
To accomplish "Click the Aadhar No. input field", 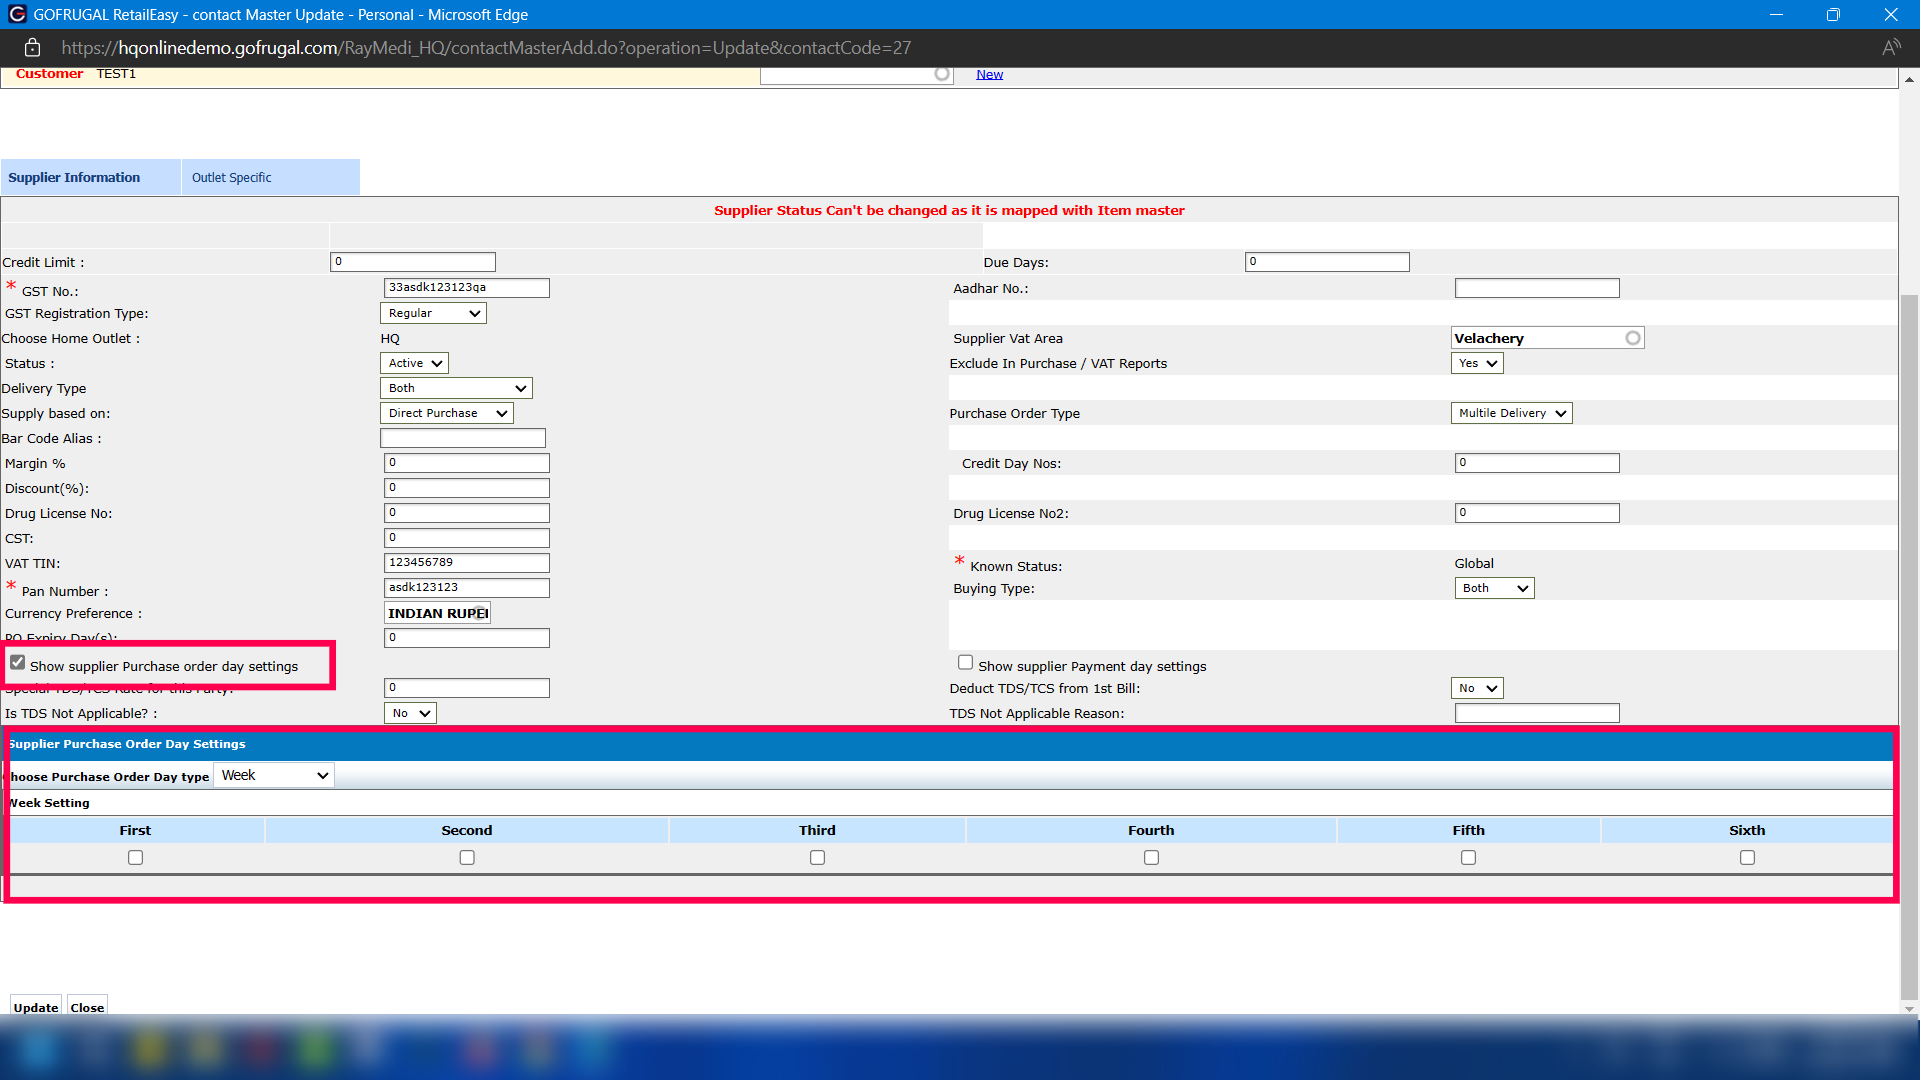I will (x=1536, y=288).
